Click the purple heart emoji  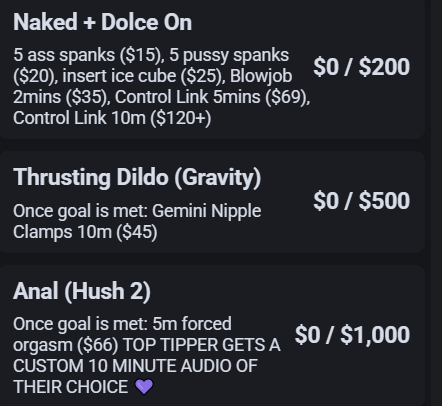(x=144, y=387)
